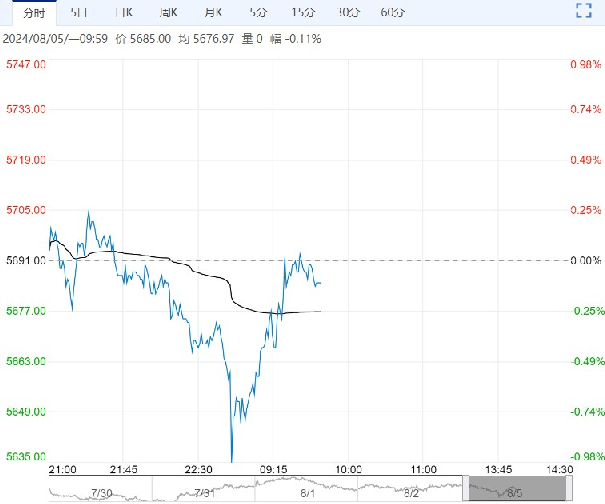605x504 pixels.
Task: Select the 日K daily candlestick tab
Action: tap(124, 12)
